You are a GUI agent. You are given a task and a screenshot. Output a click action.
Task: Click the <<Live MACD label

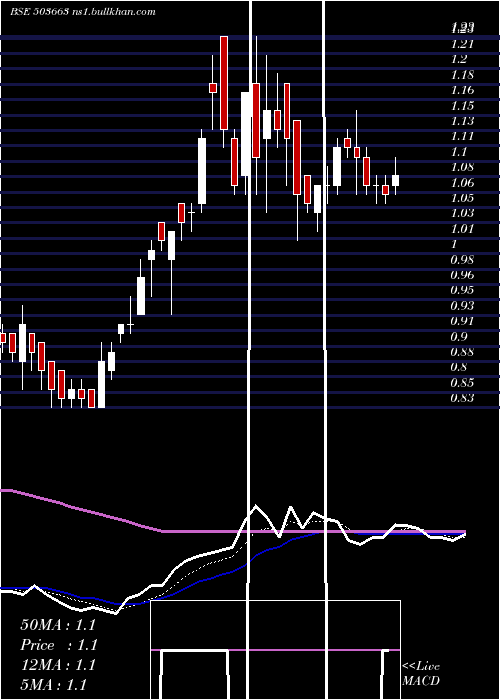421,673
